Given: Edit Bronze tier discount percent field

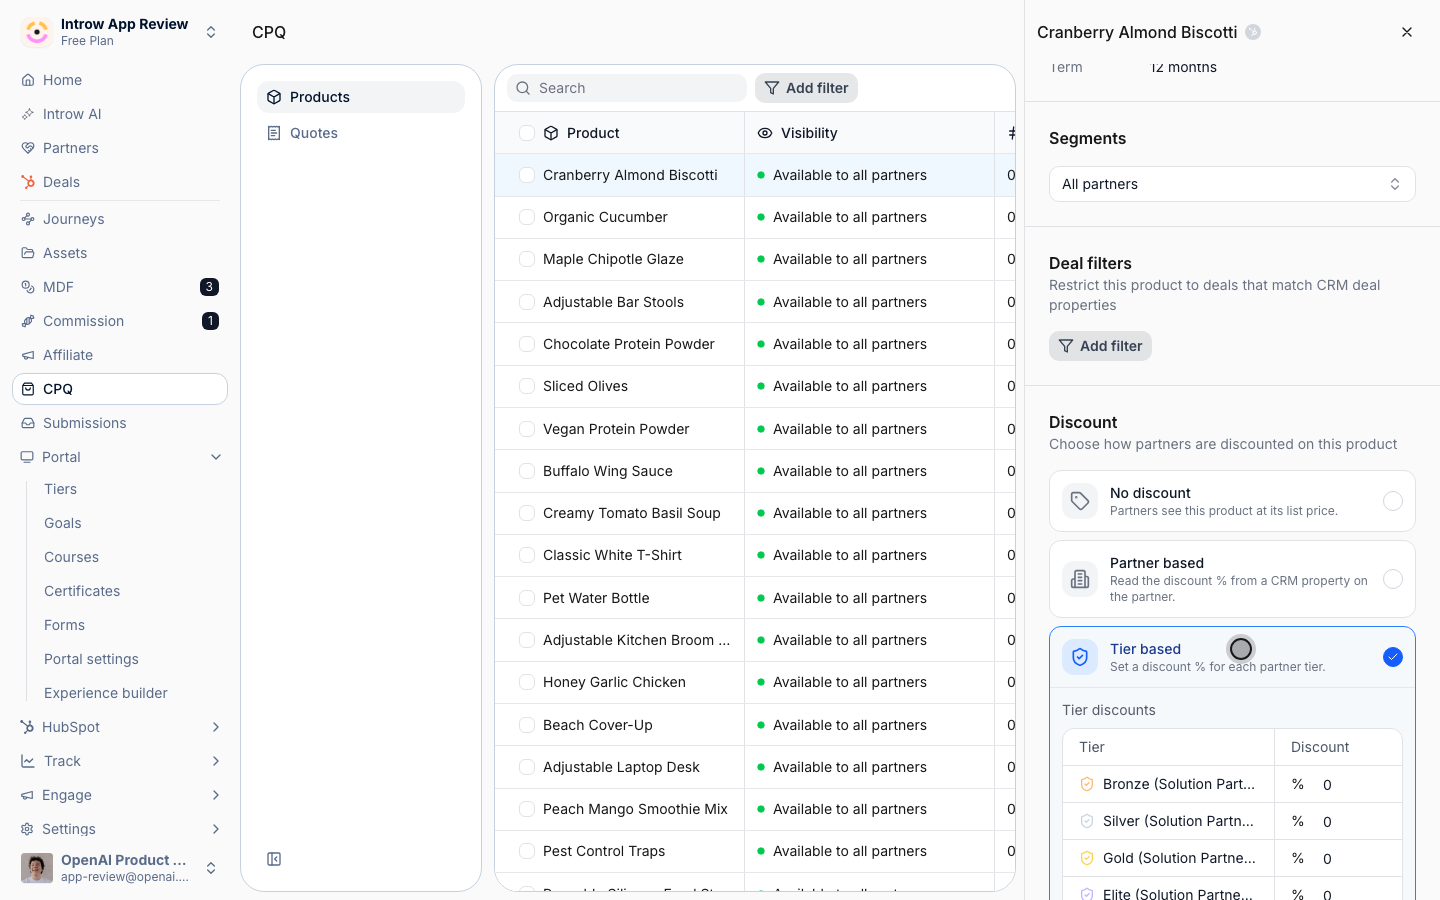Looking at the screenshot, I should point(1338,784).
